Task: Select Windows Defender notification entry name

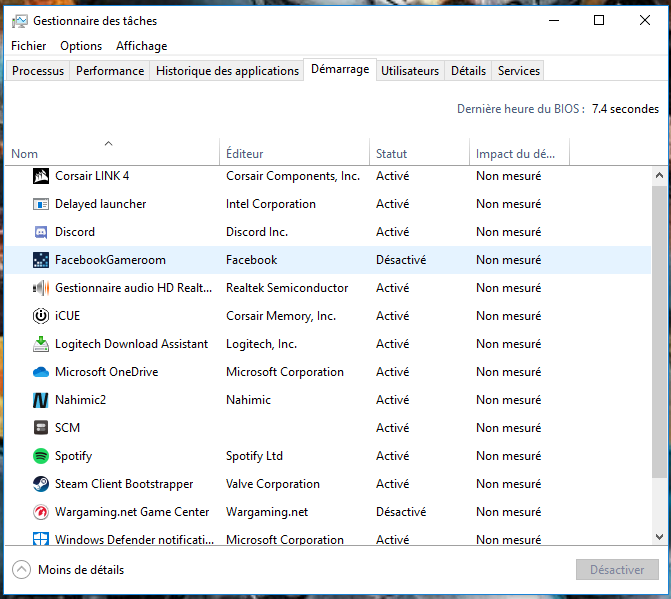Action: [134, 540]
